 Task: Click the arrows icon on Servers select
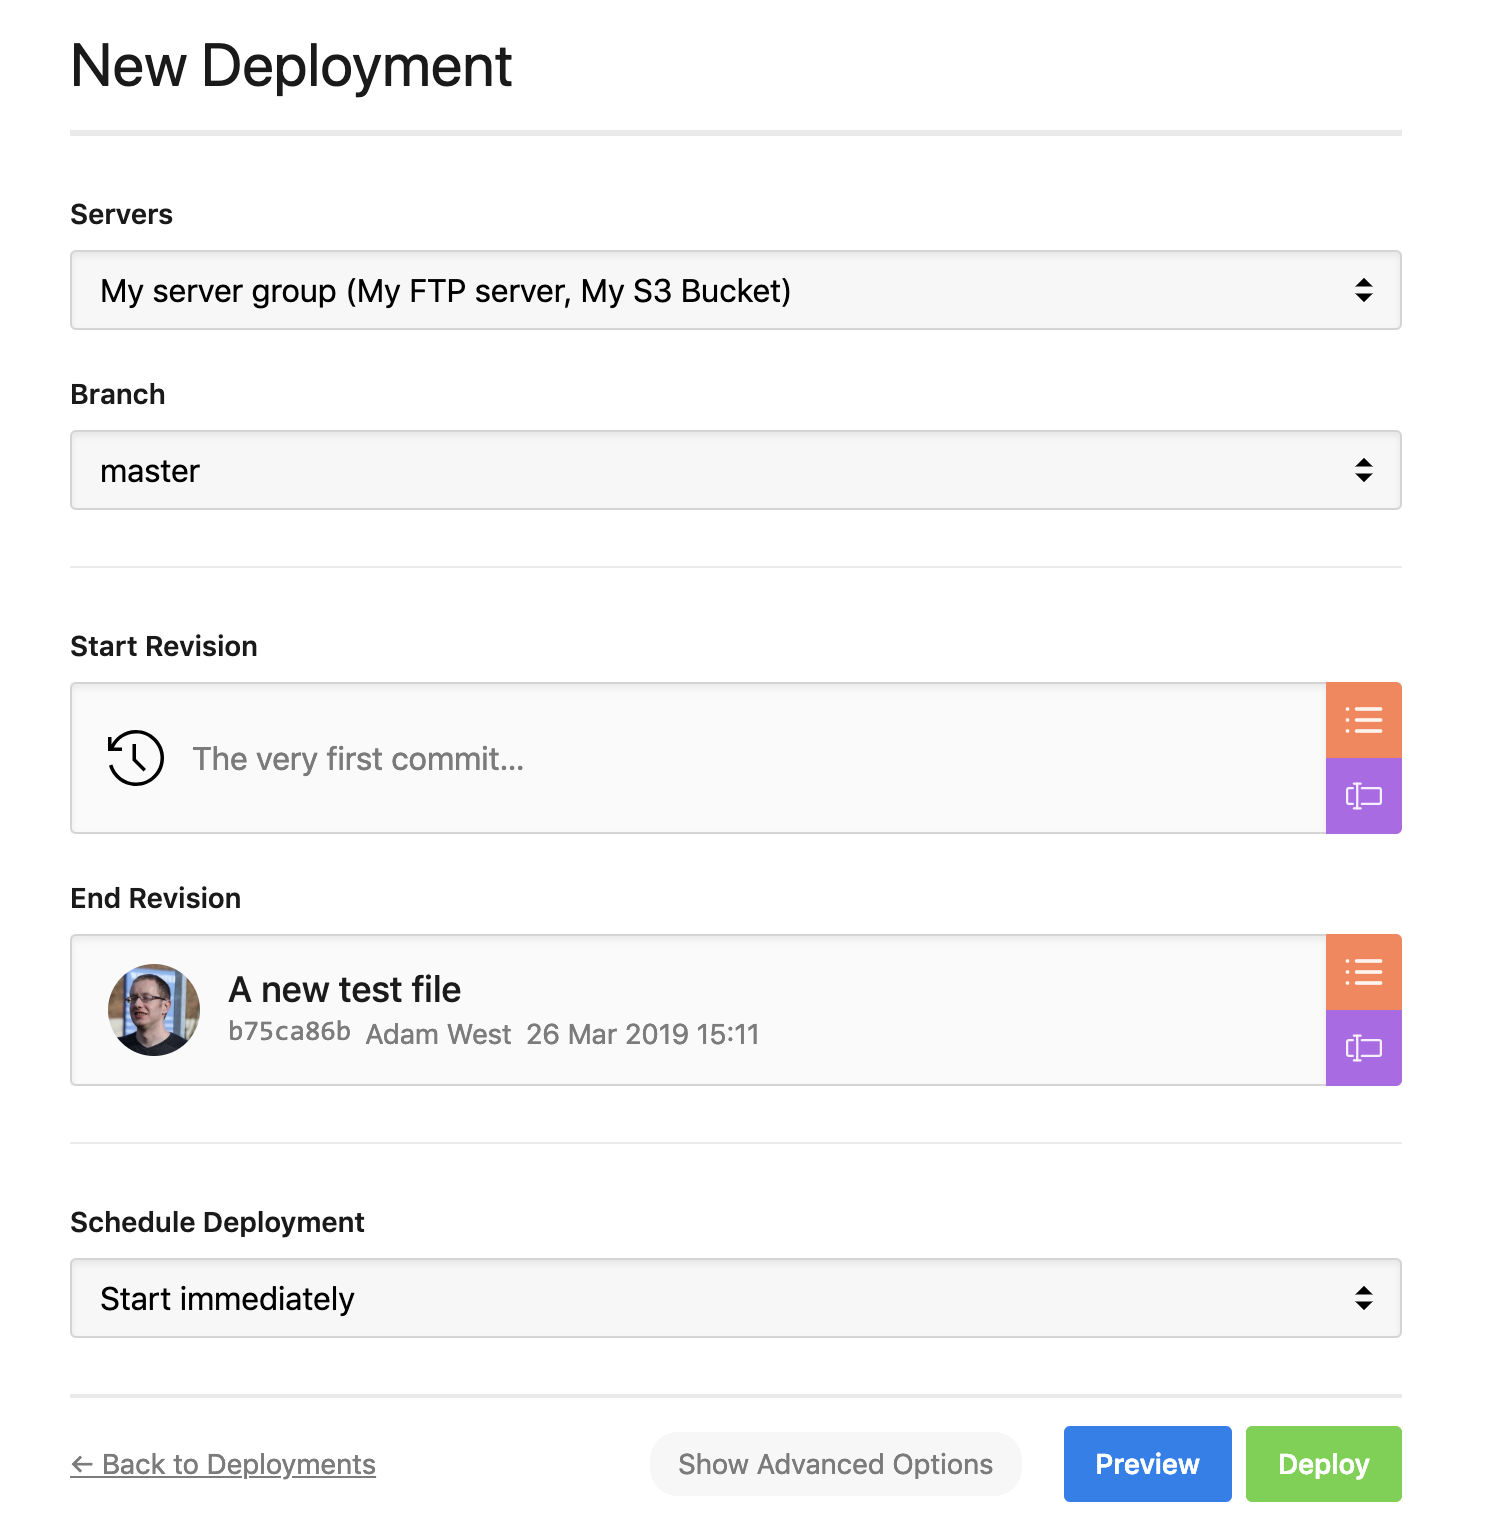tap(1363, 290)
